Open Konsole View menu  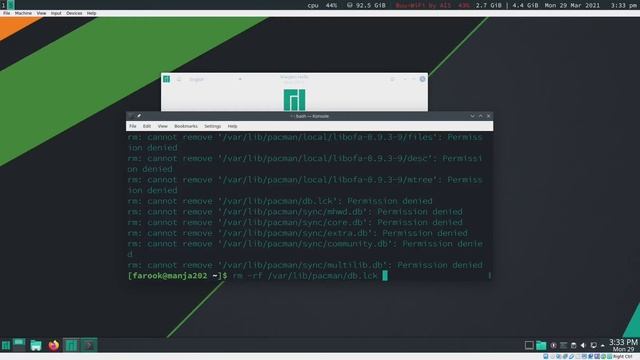(x=162, y=126)
